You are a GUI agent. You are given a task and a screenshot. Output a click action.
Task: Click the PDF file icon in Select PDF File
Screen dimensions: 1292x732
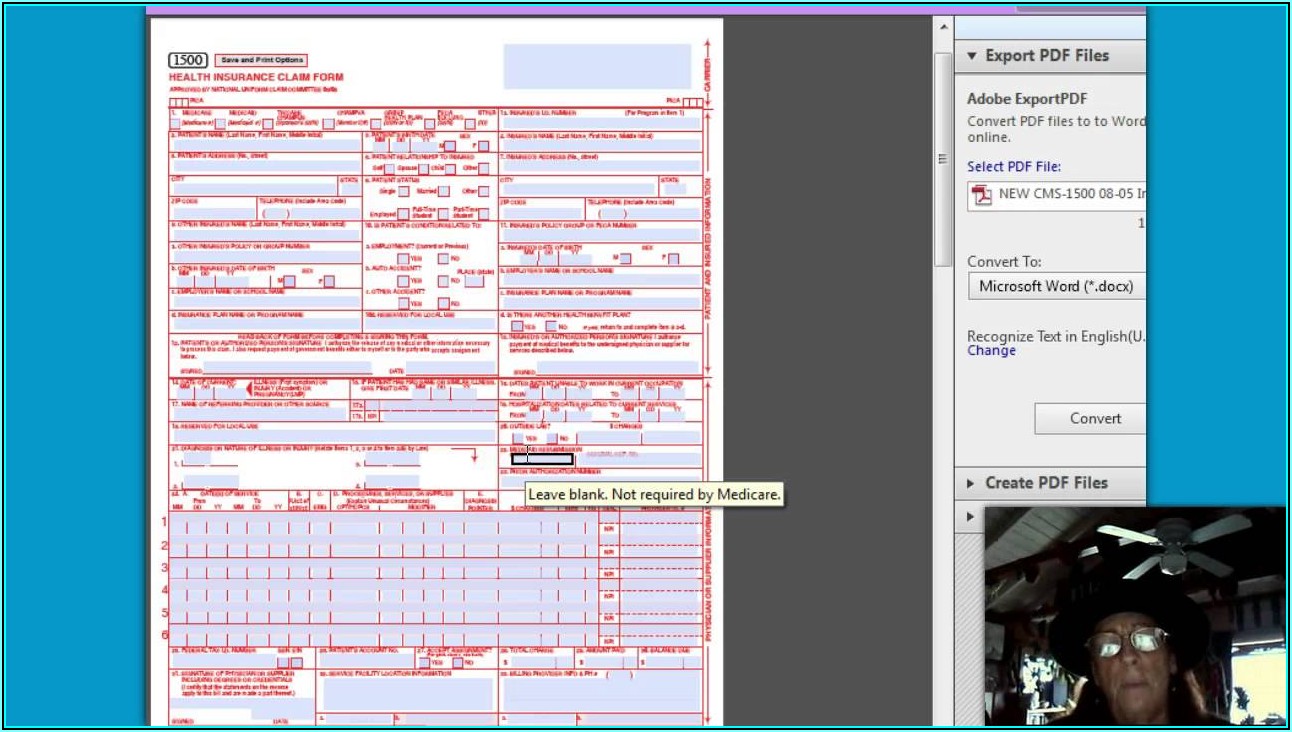point(982,195)
